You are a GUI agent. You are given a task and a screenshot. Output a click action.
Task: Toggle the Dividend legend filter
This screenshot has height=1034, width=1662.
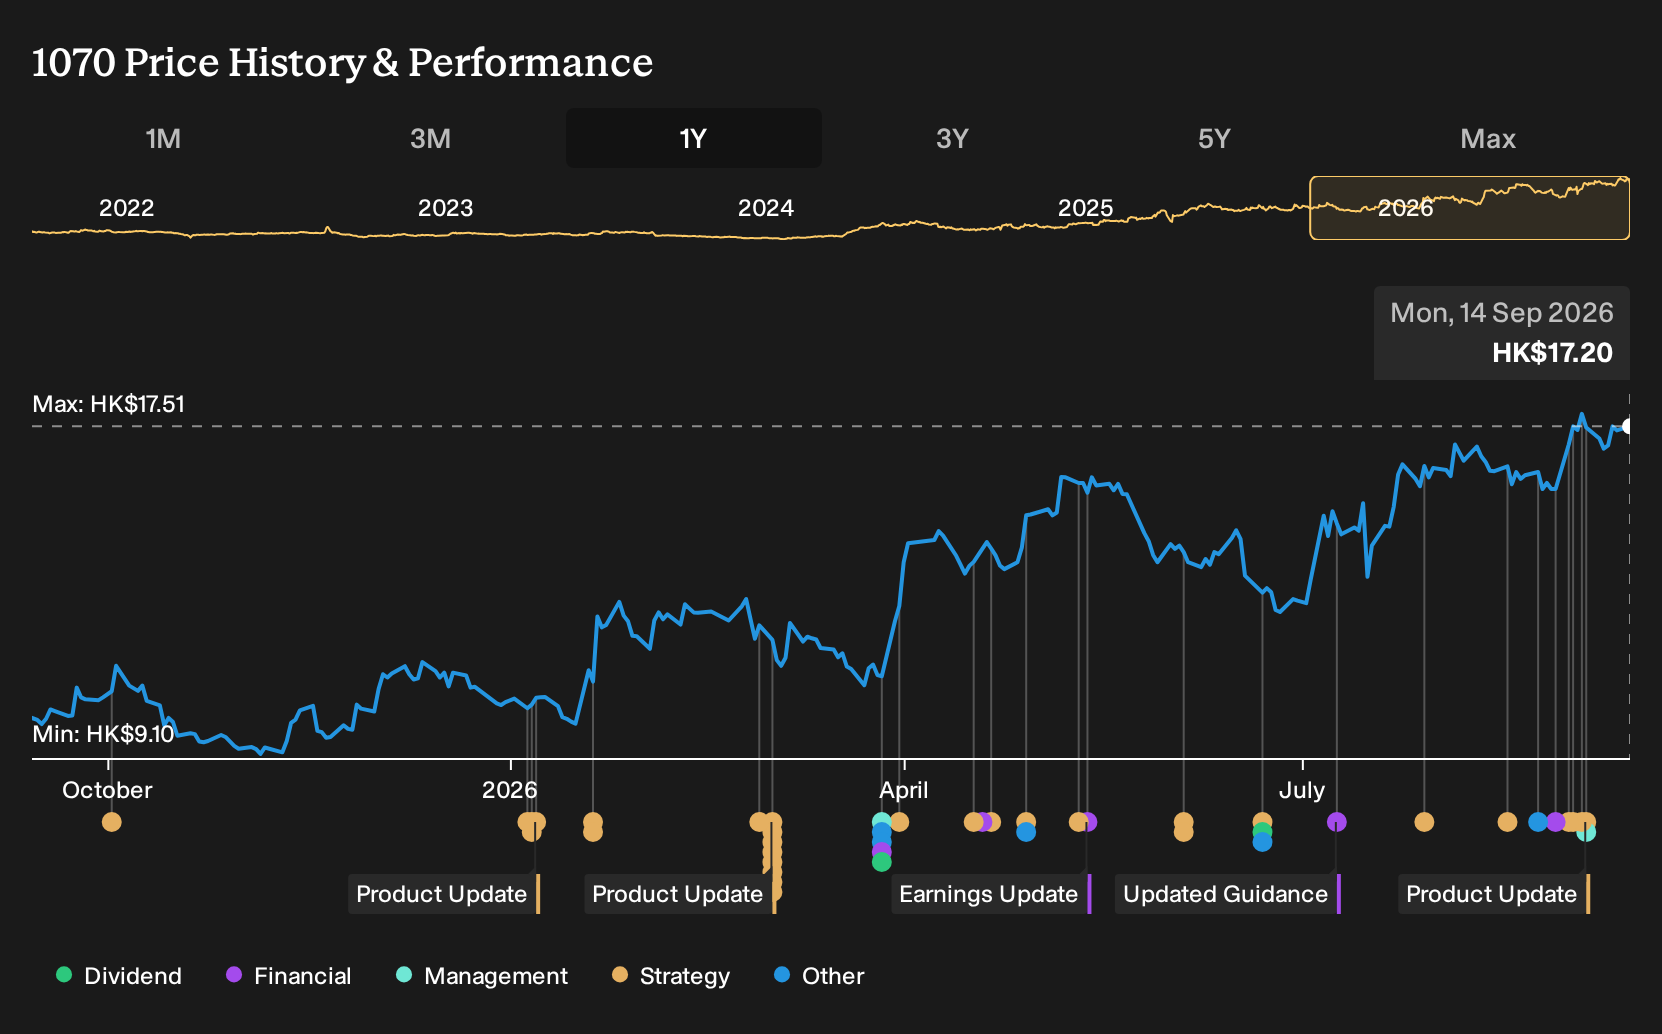[x=119, y=976]
